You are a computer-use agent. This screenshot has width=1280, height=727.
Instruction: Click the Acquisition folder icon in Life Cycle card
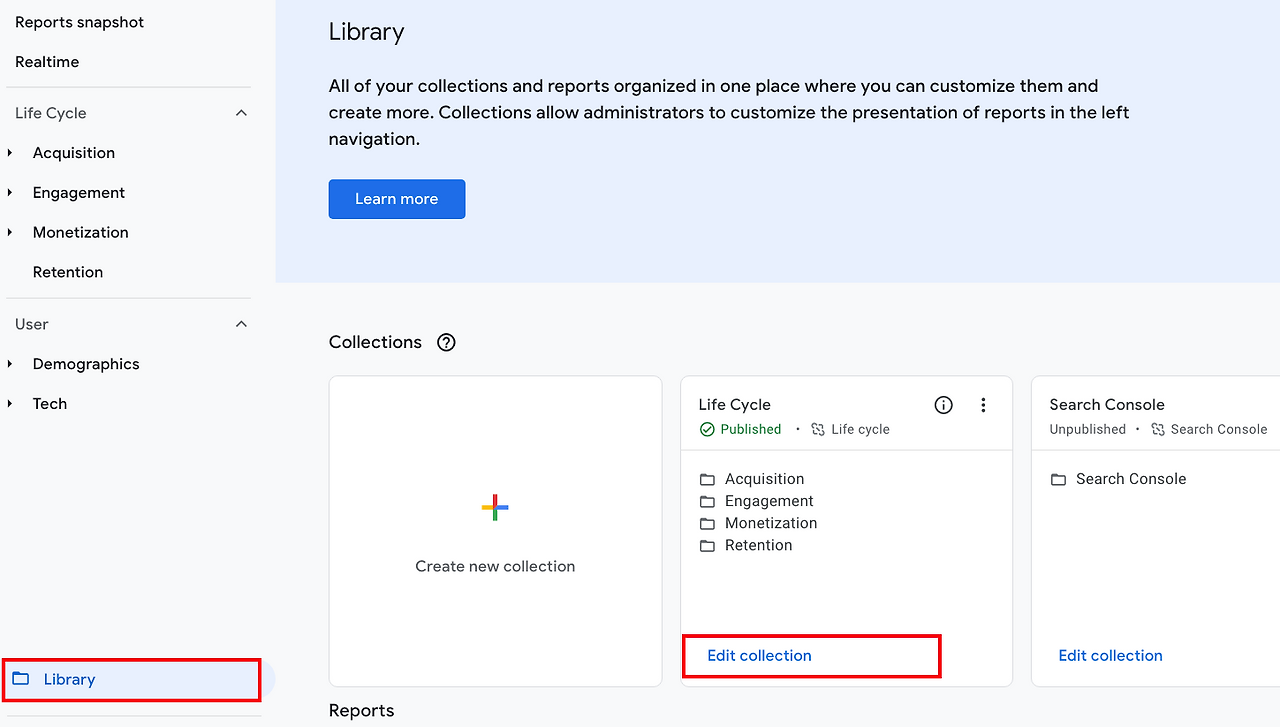[708, 479]
